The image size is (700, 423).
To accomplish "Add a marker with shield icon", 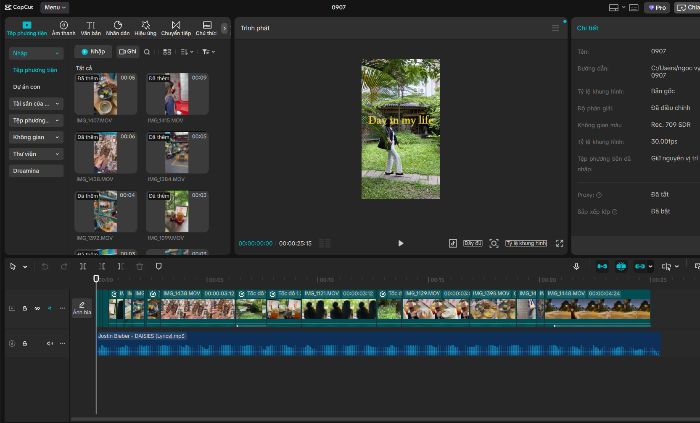I will (x=158, y=266).
